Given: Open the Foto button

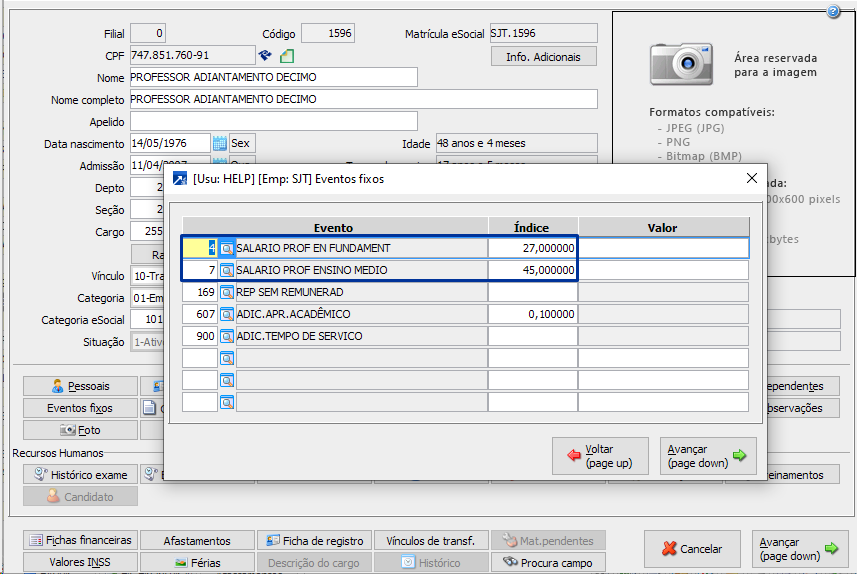Looking at the screenshot, I should coord(80,430).
